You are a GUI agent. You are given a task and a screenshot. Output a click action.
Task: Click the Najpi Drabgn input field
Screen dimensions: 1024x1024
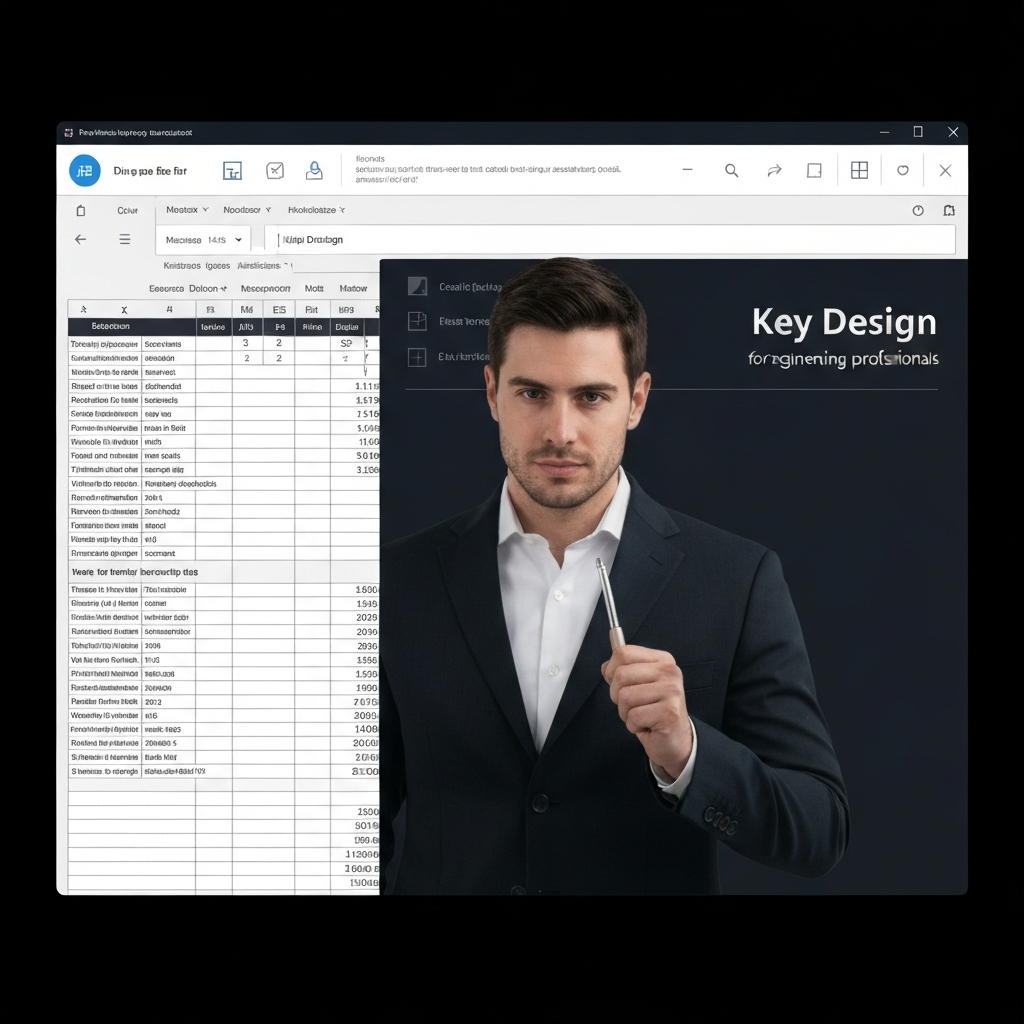[x=610, y=240]
